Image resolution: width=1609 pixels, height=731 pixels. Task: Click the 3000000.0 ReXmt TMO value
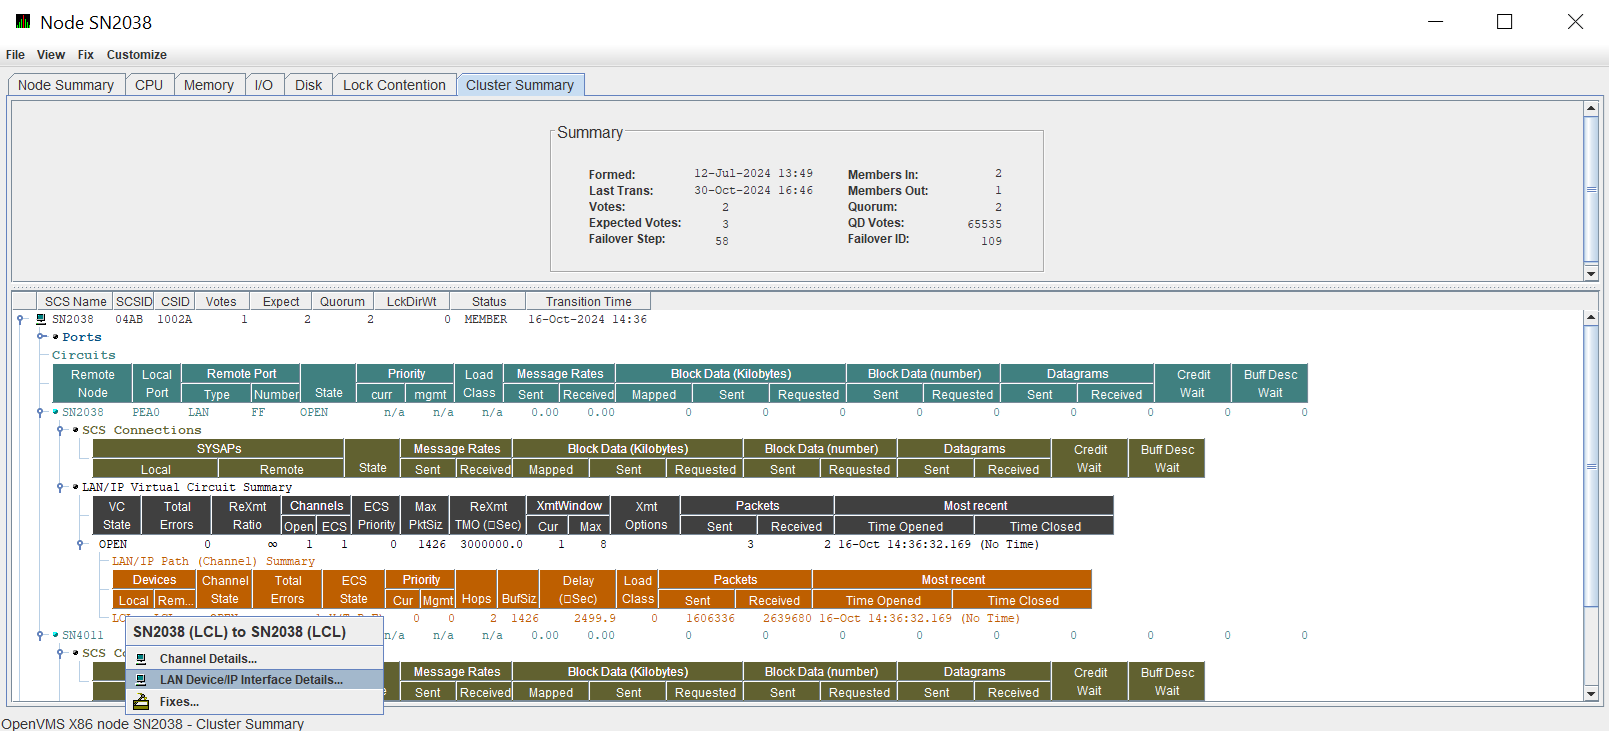[x=491, y=545]
